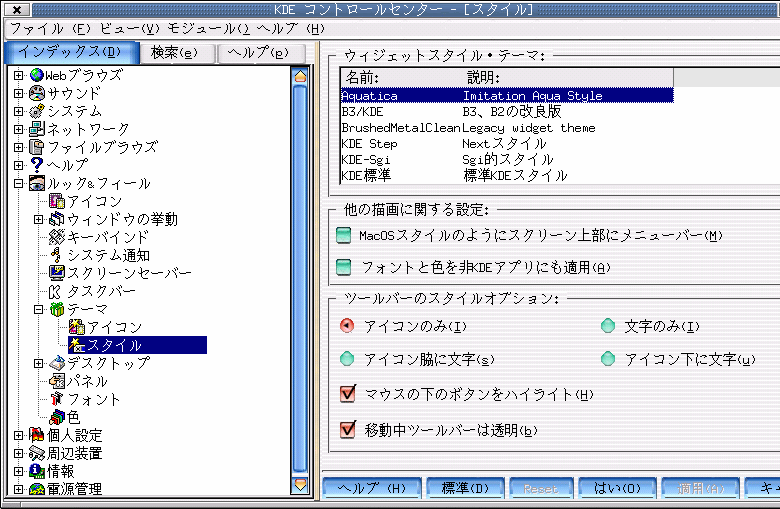780x509 pixels.
Task: Expand the Web browsing tree node
Action: pyautogui.click(x=18, y=75)
